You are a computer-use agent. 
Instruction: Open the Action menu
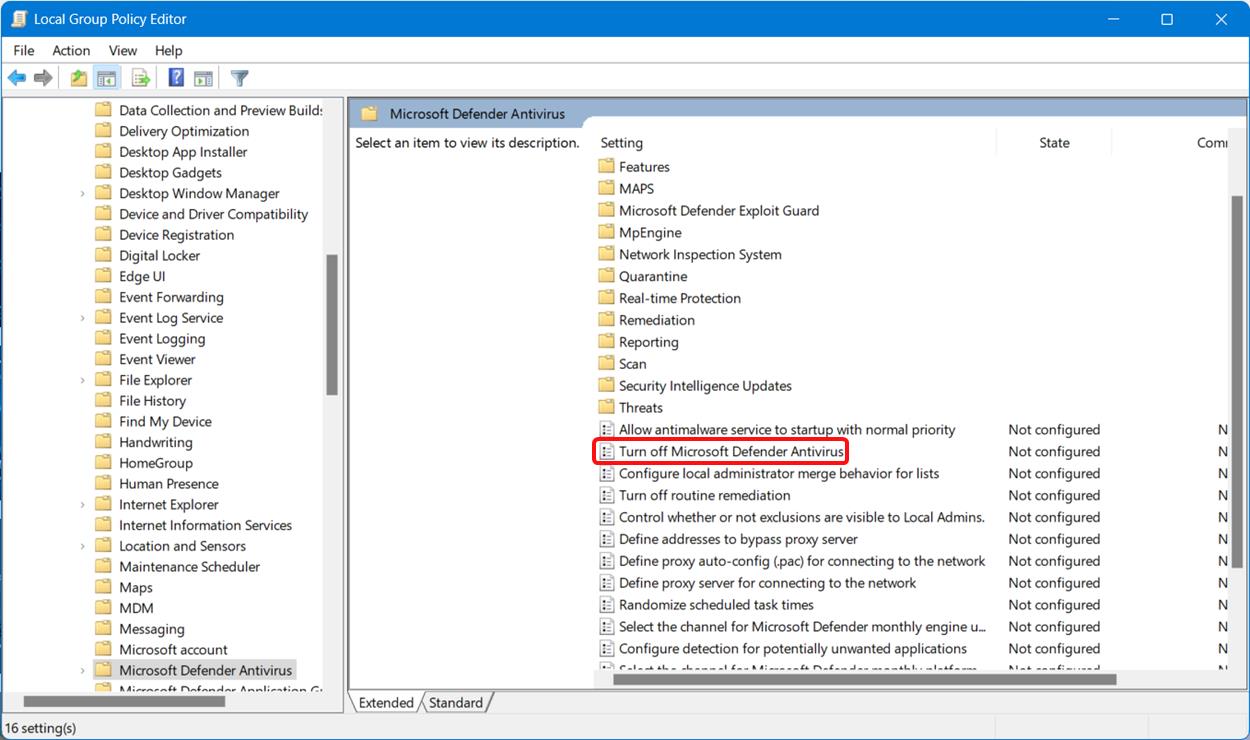(70, 50)
